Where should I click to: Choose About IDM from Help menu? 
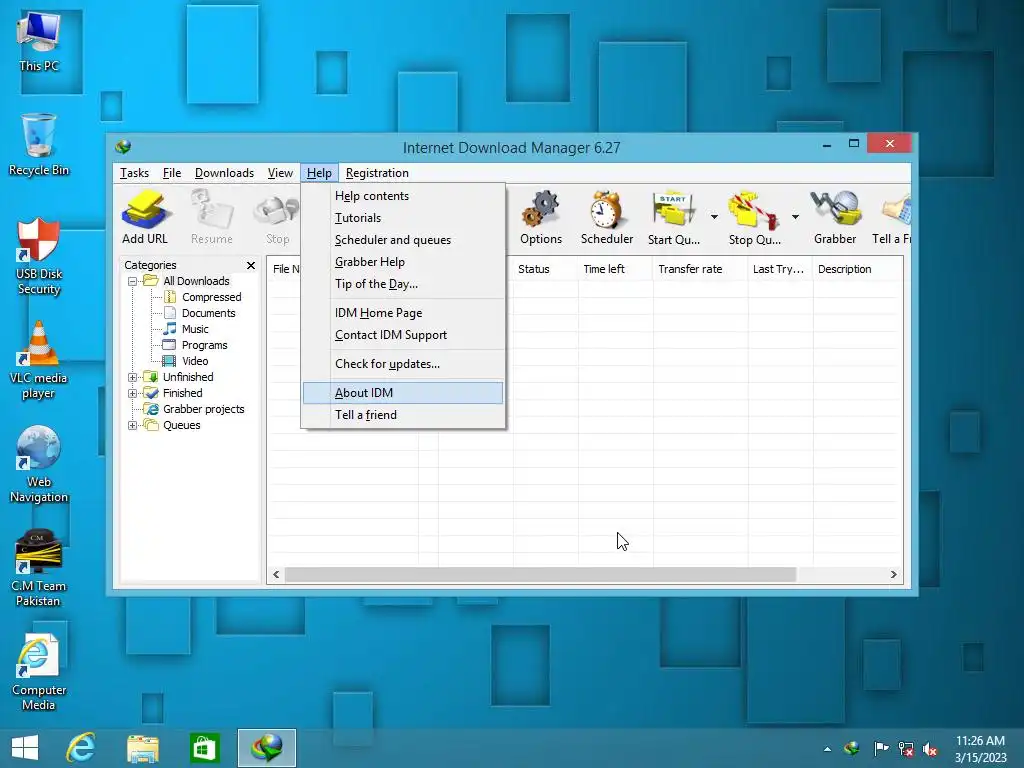tap(403, 392)
